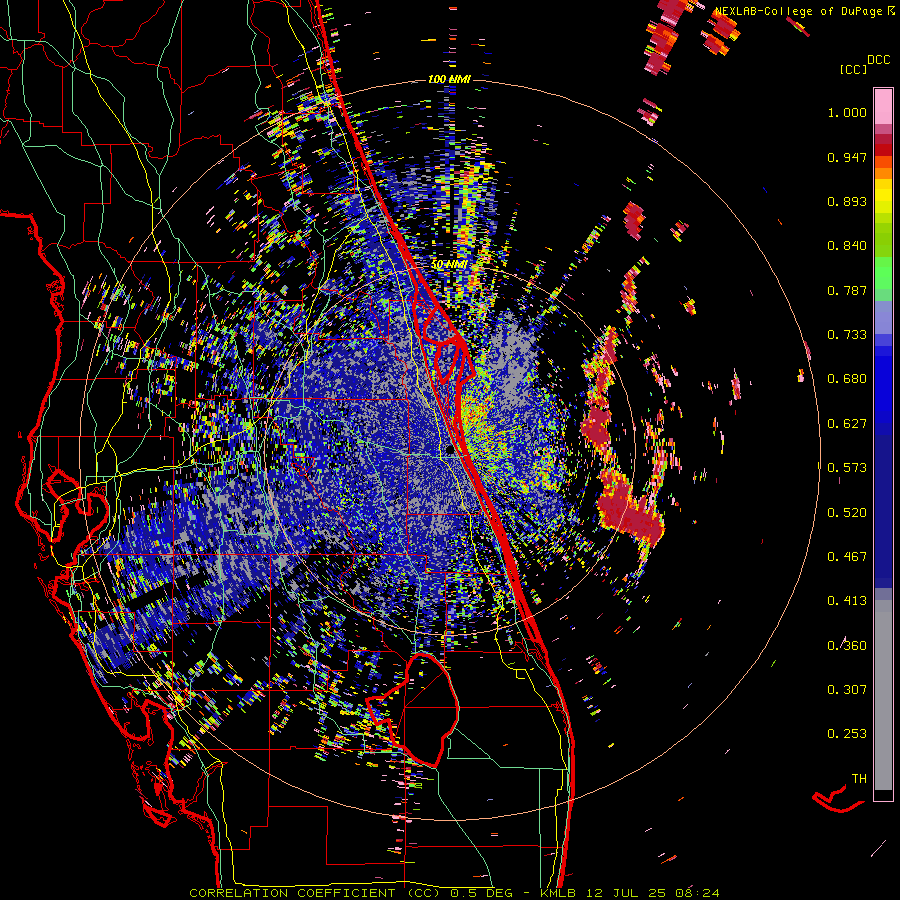Click the 12 JUL 25 date text
This screenshot has height=900, width=900.
[x=624, y=893]
